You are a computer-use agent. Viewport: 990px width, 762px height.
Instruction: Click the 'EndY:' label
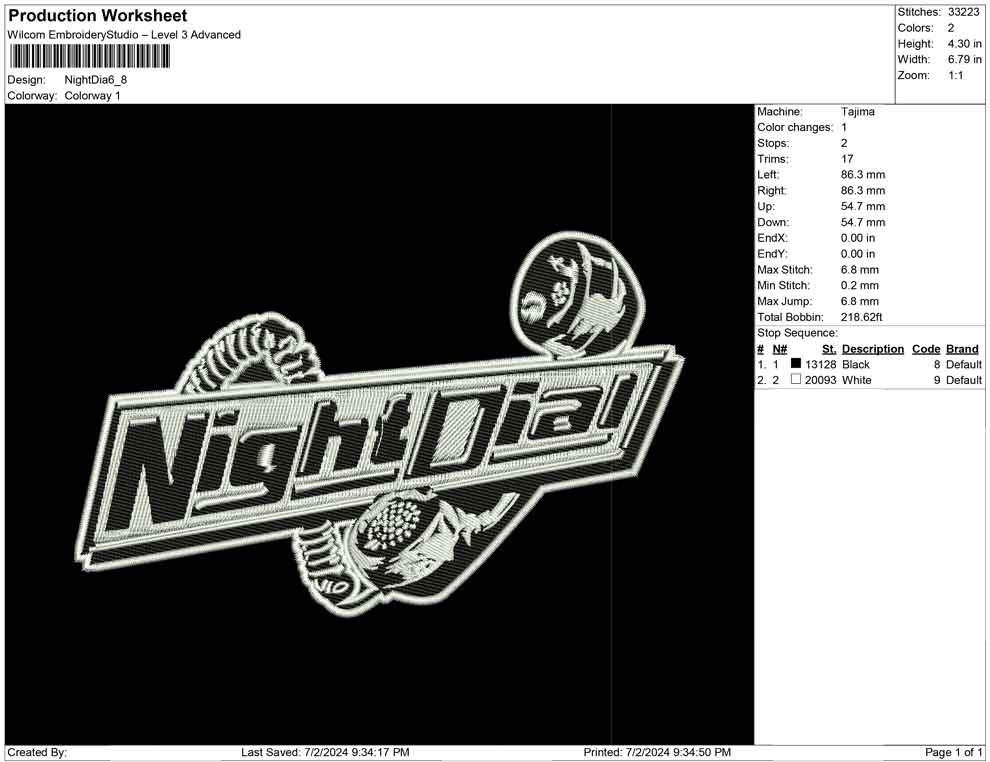[x=772, y=254]
